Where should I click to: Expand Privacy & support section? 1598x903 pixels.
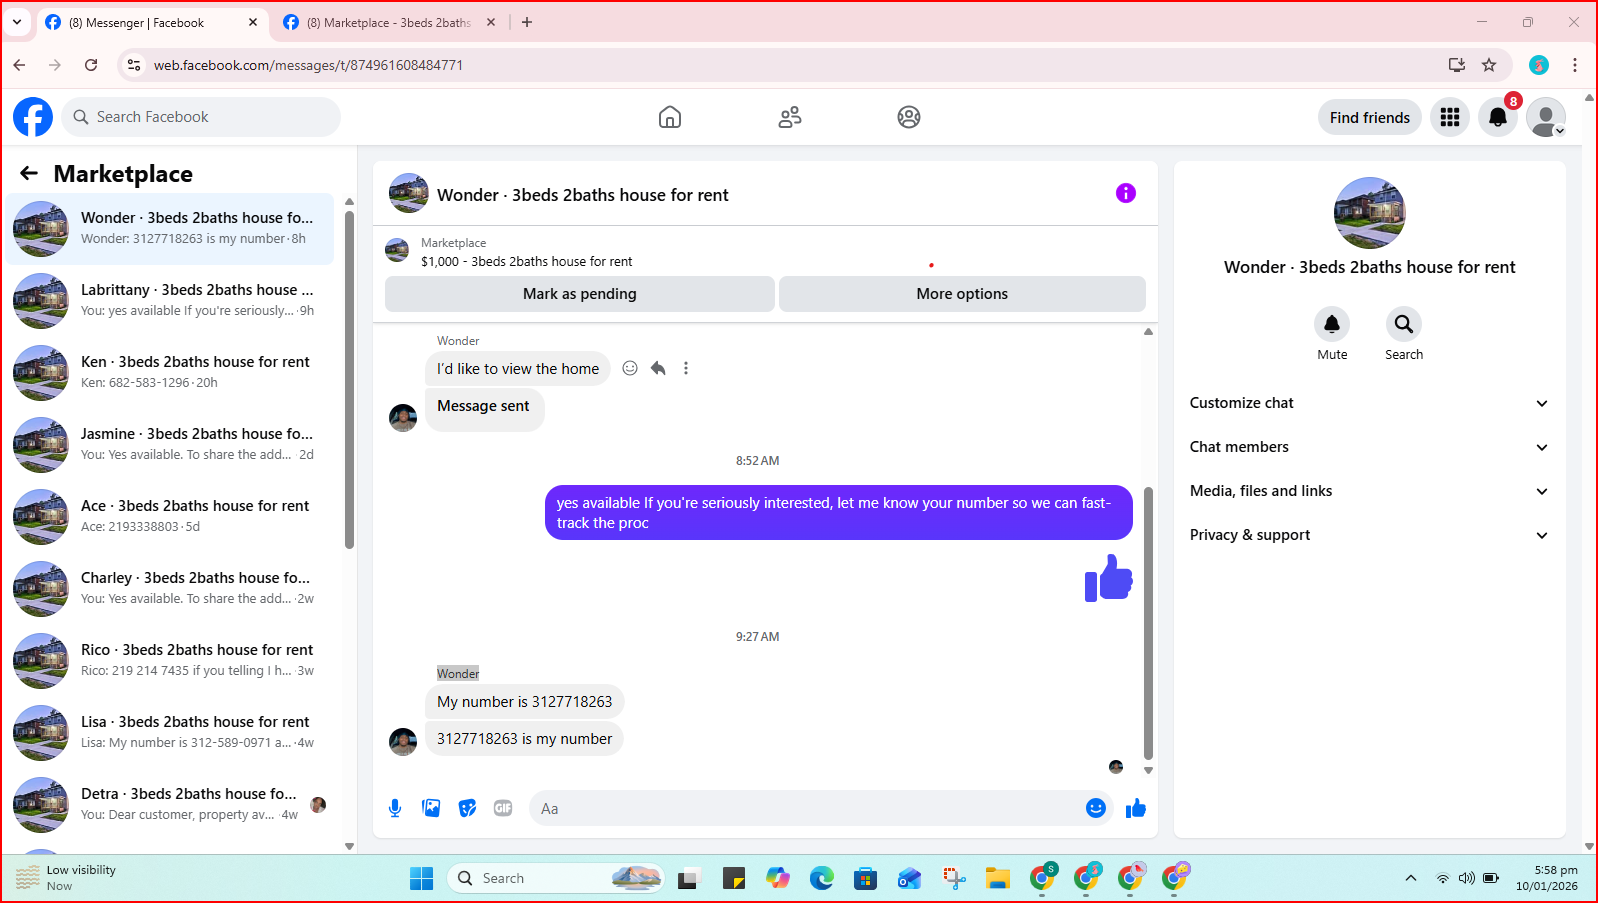[1369, 535]
